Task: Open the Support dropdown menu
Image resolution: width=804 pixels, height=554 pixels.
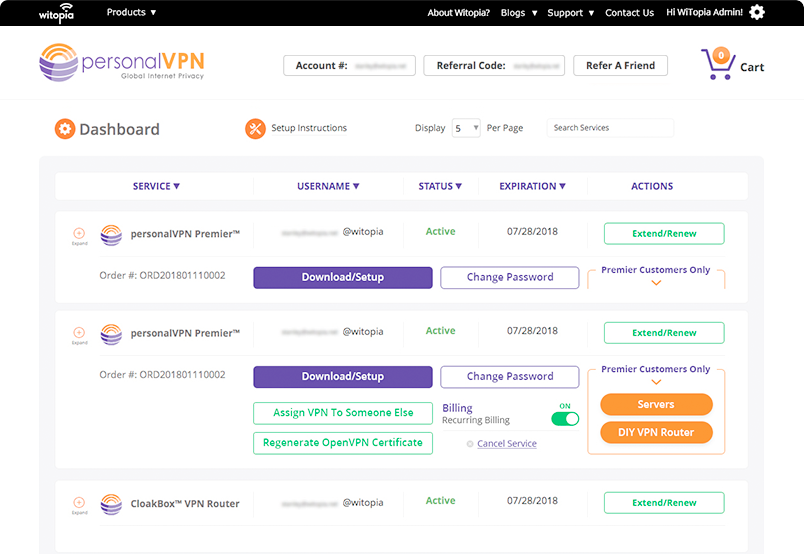Action: pos(571,13)
